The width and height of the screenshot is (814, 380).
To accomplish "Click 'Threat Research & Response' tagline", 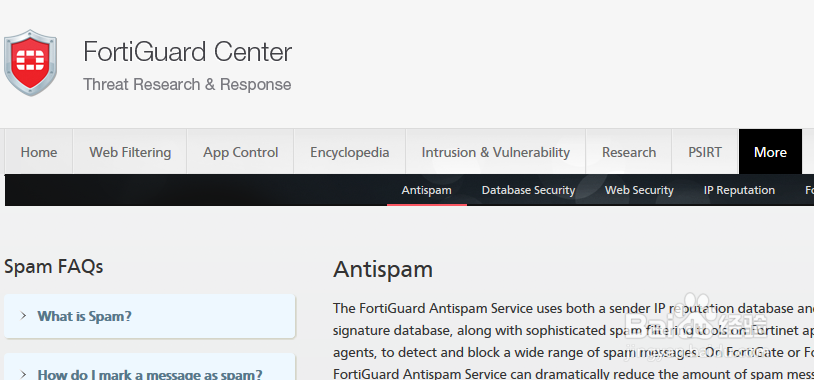I will (x=187, y=84).
